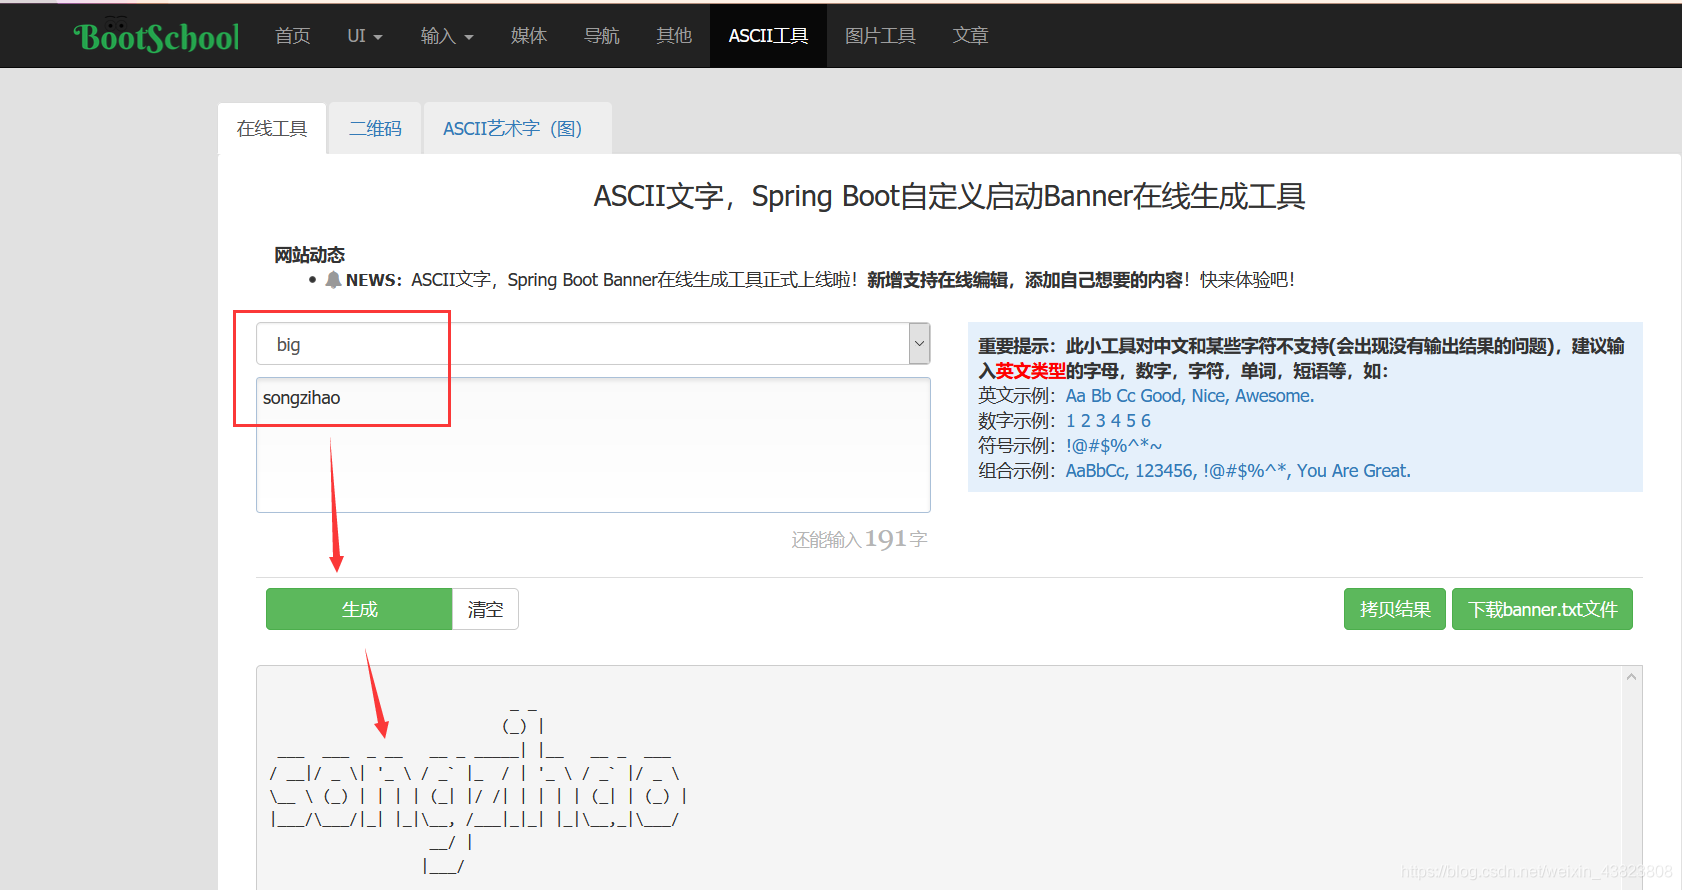Switch to the 二维码 tab
Viewport: 1682px width, 890px height.
tap(375, 129)
